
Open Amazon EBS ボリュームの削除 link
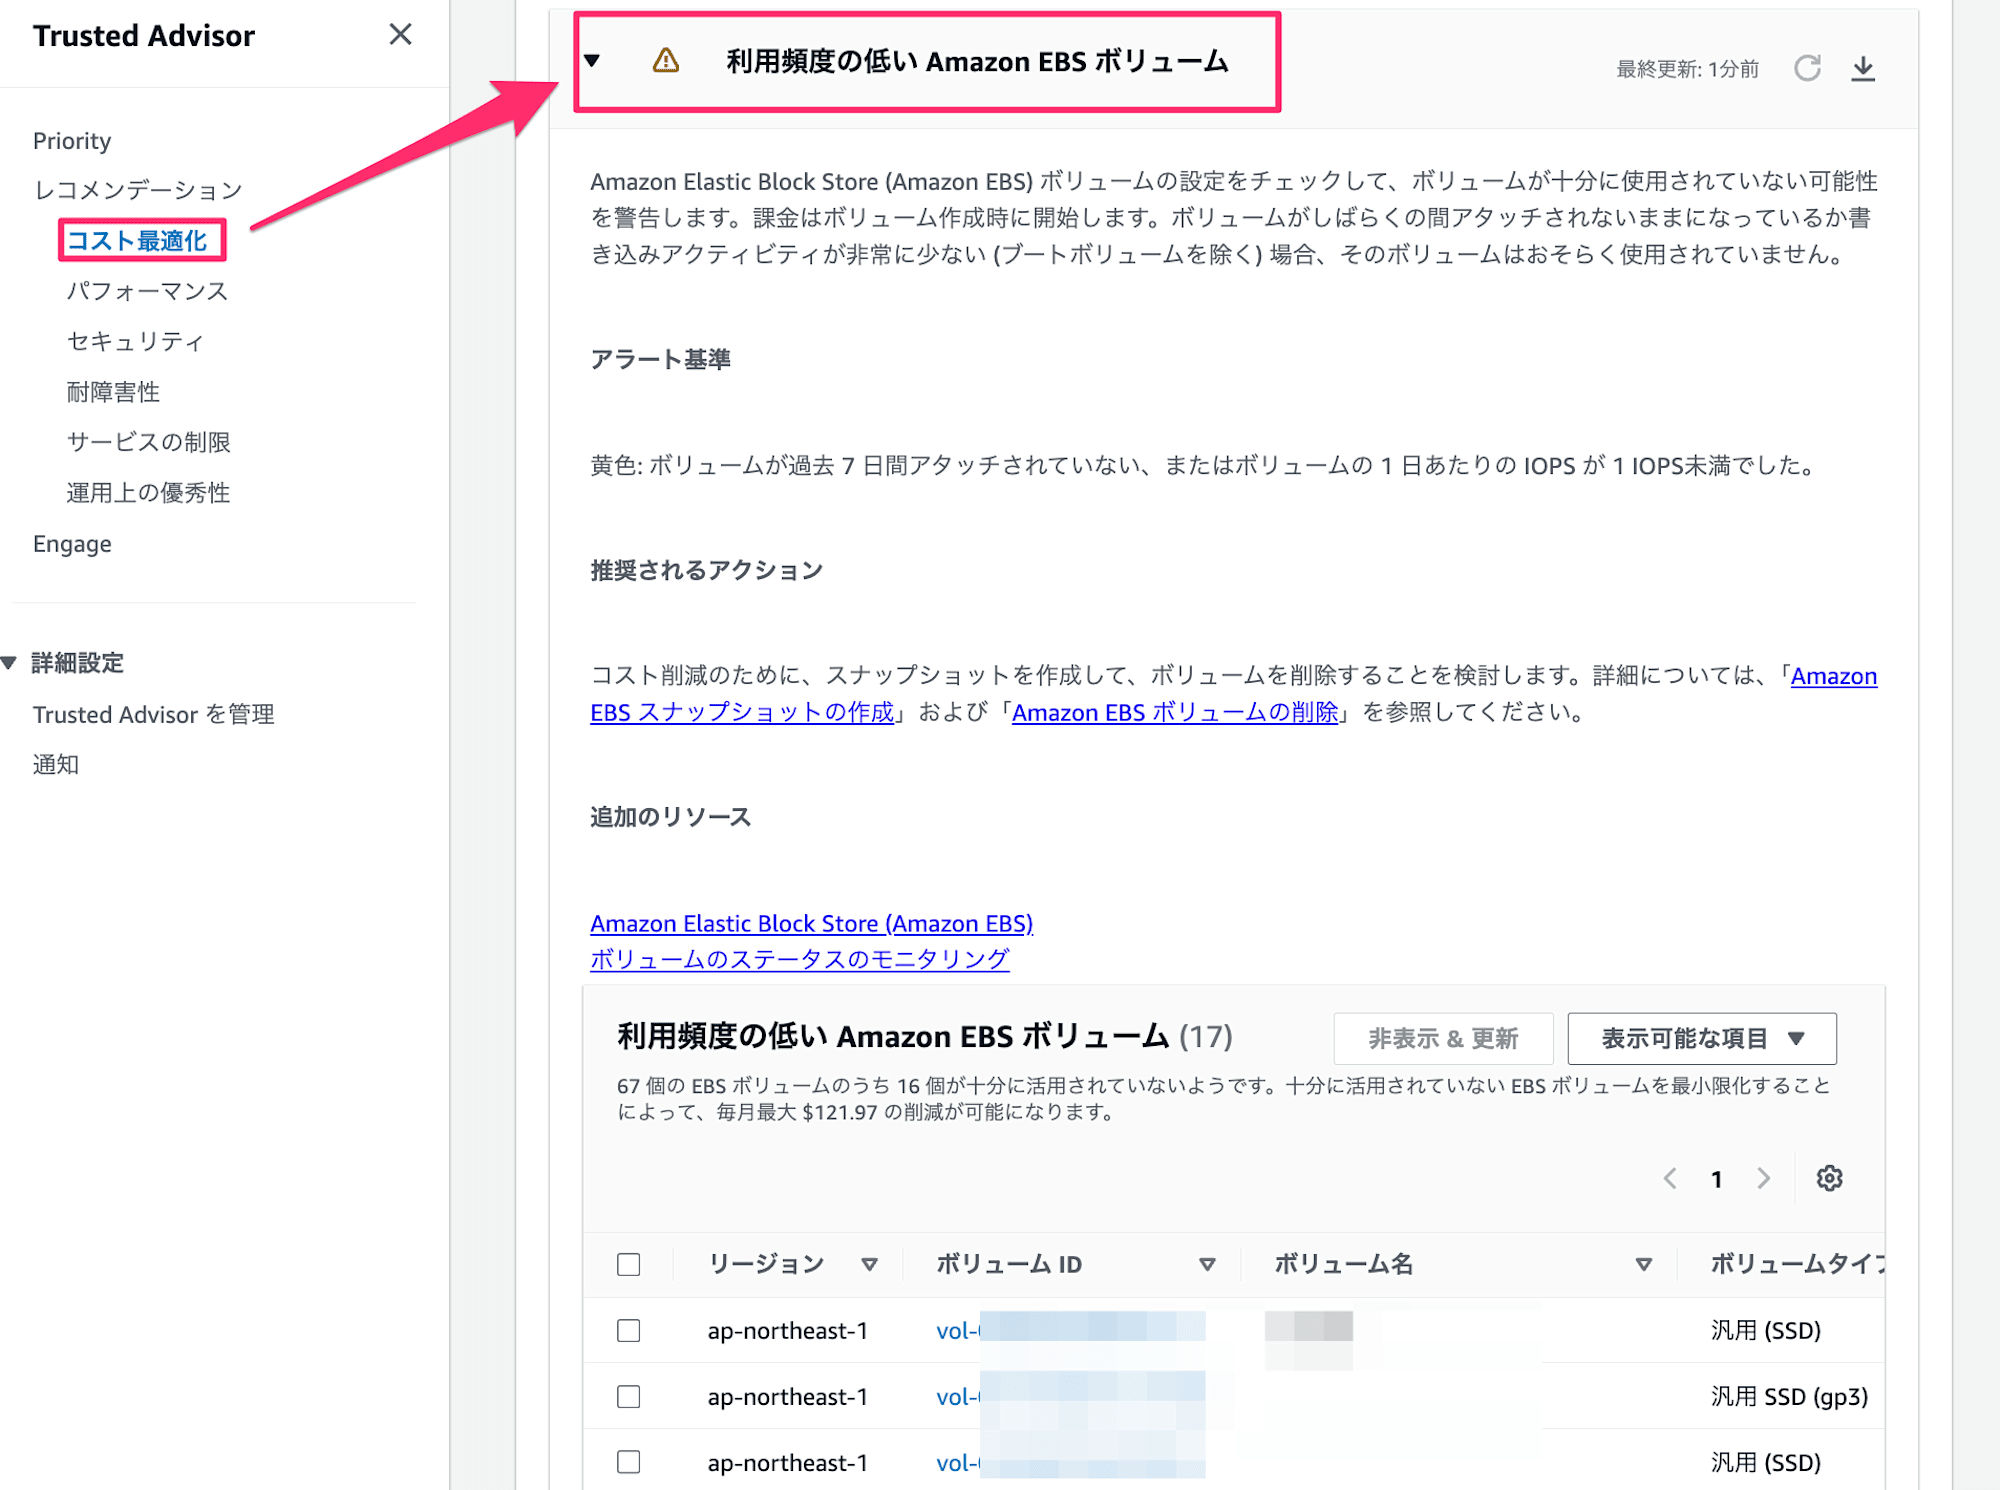pyautogui.click(x=1175, y=712)
